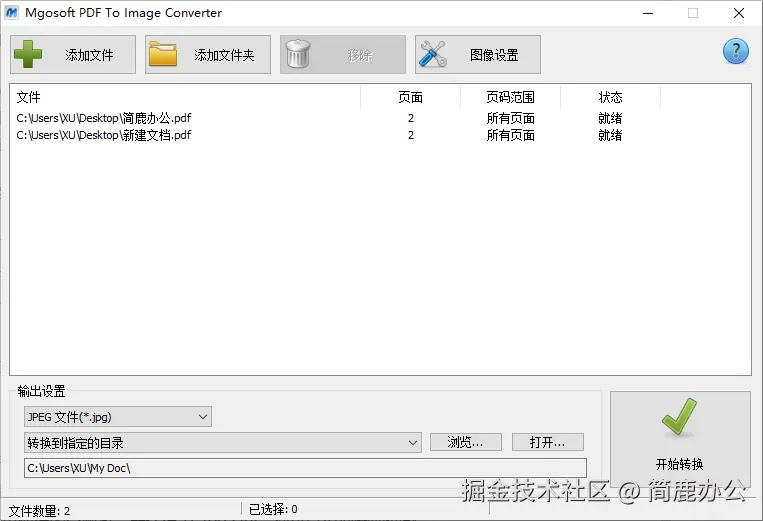This screenshot has height=521, width=763.
Task: Click the 状态 column header
Action: click(x=610, y=97)
